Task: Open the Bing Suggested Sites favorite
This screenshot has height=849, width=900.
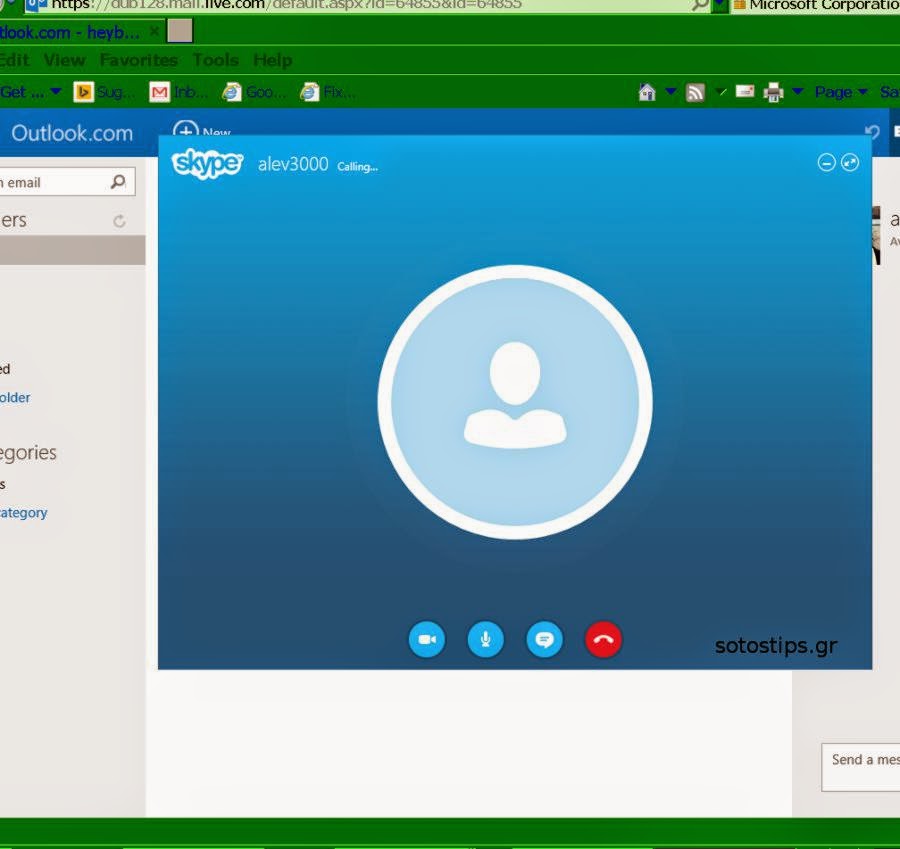Action: click(x=103, y=92)
